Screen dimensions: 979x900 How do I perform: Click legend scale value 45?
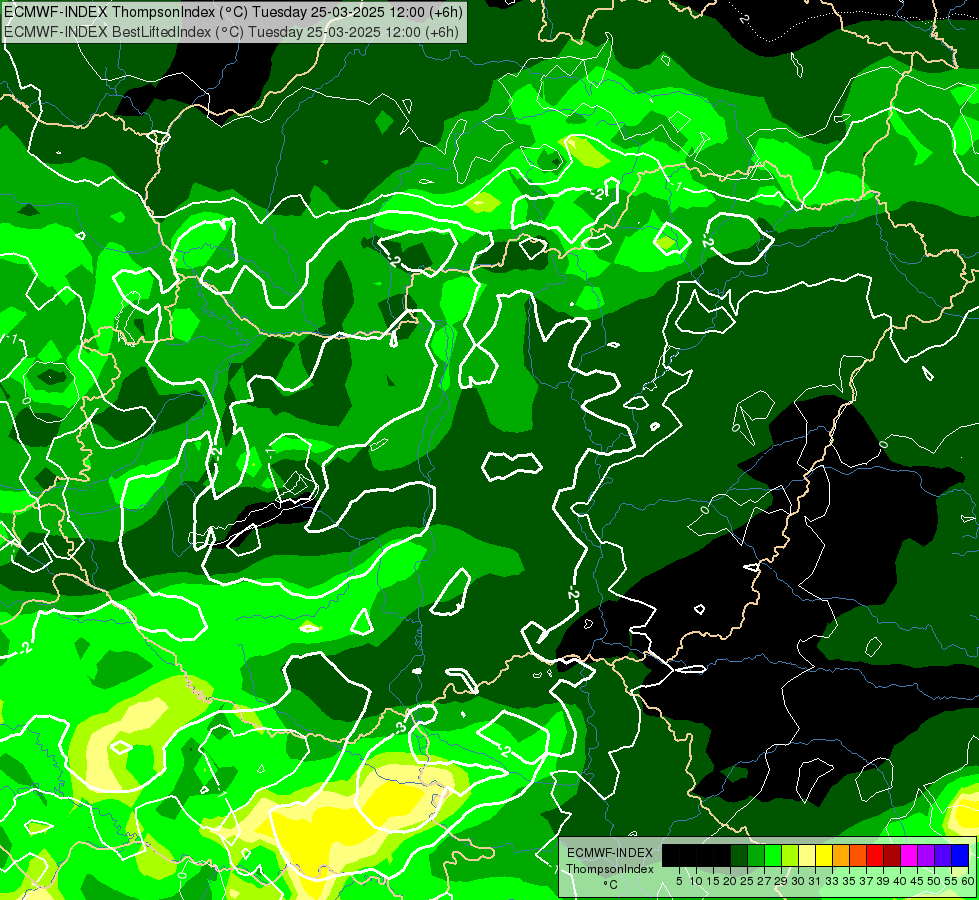coord(917,881)
